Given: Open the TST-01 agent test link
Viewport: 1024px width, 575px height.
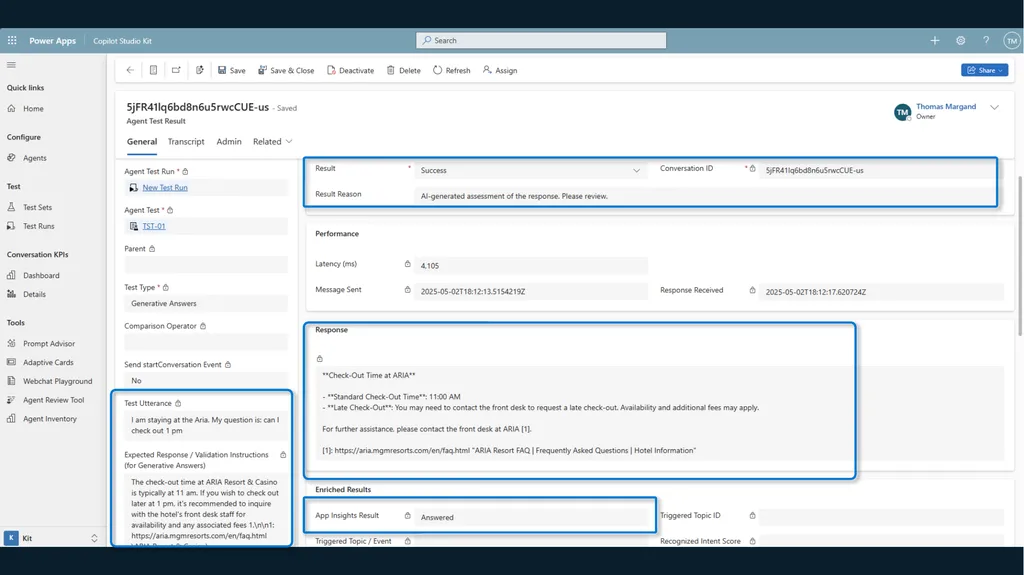Looking at the screenshot, I should 153,226.
